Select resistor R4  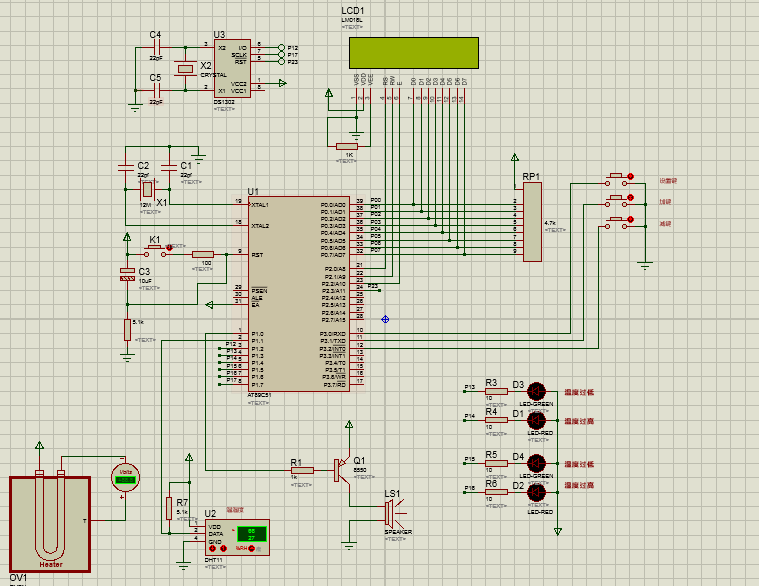[496, 421]
